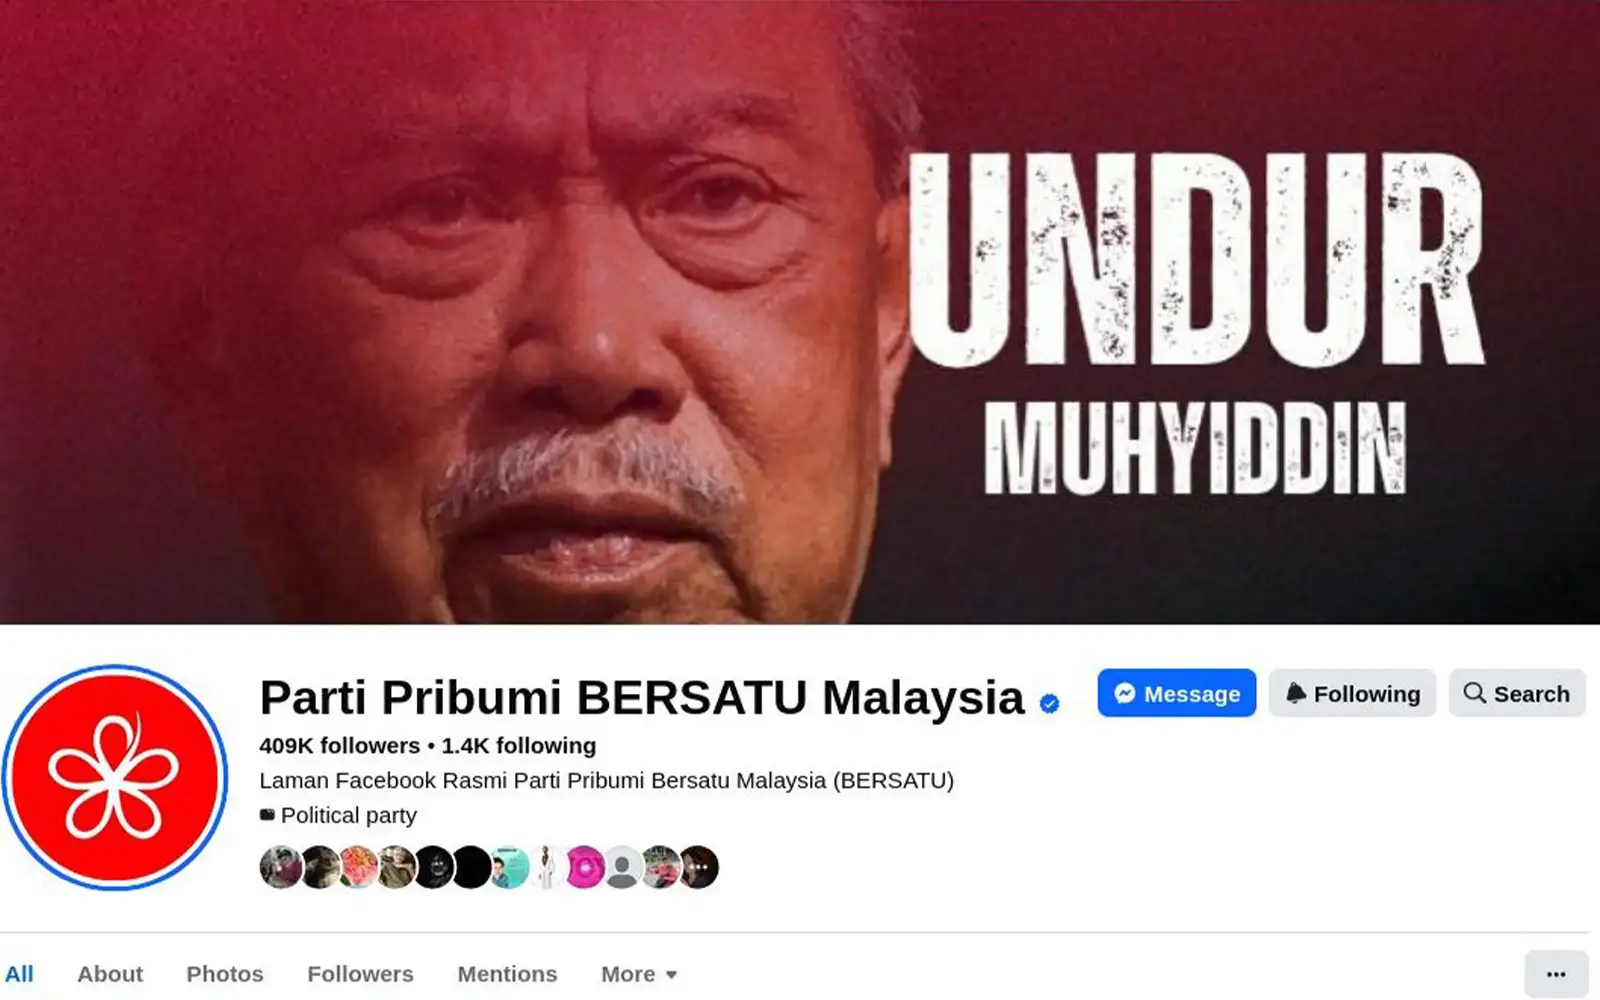The width and height of the screenshot is (1600, 1000).
Task: Open the Mentions tab
Action: pyautogui.click(x=507, y=974)
